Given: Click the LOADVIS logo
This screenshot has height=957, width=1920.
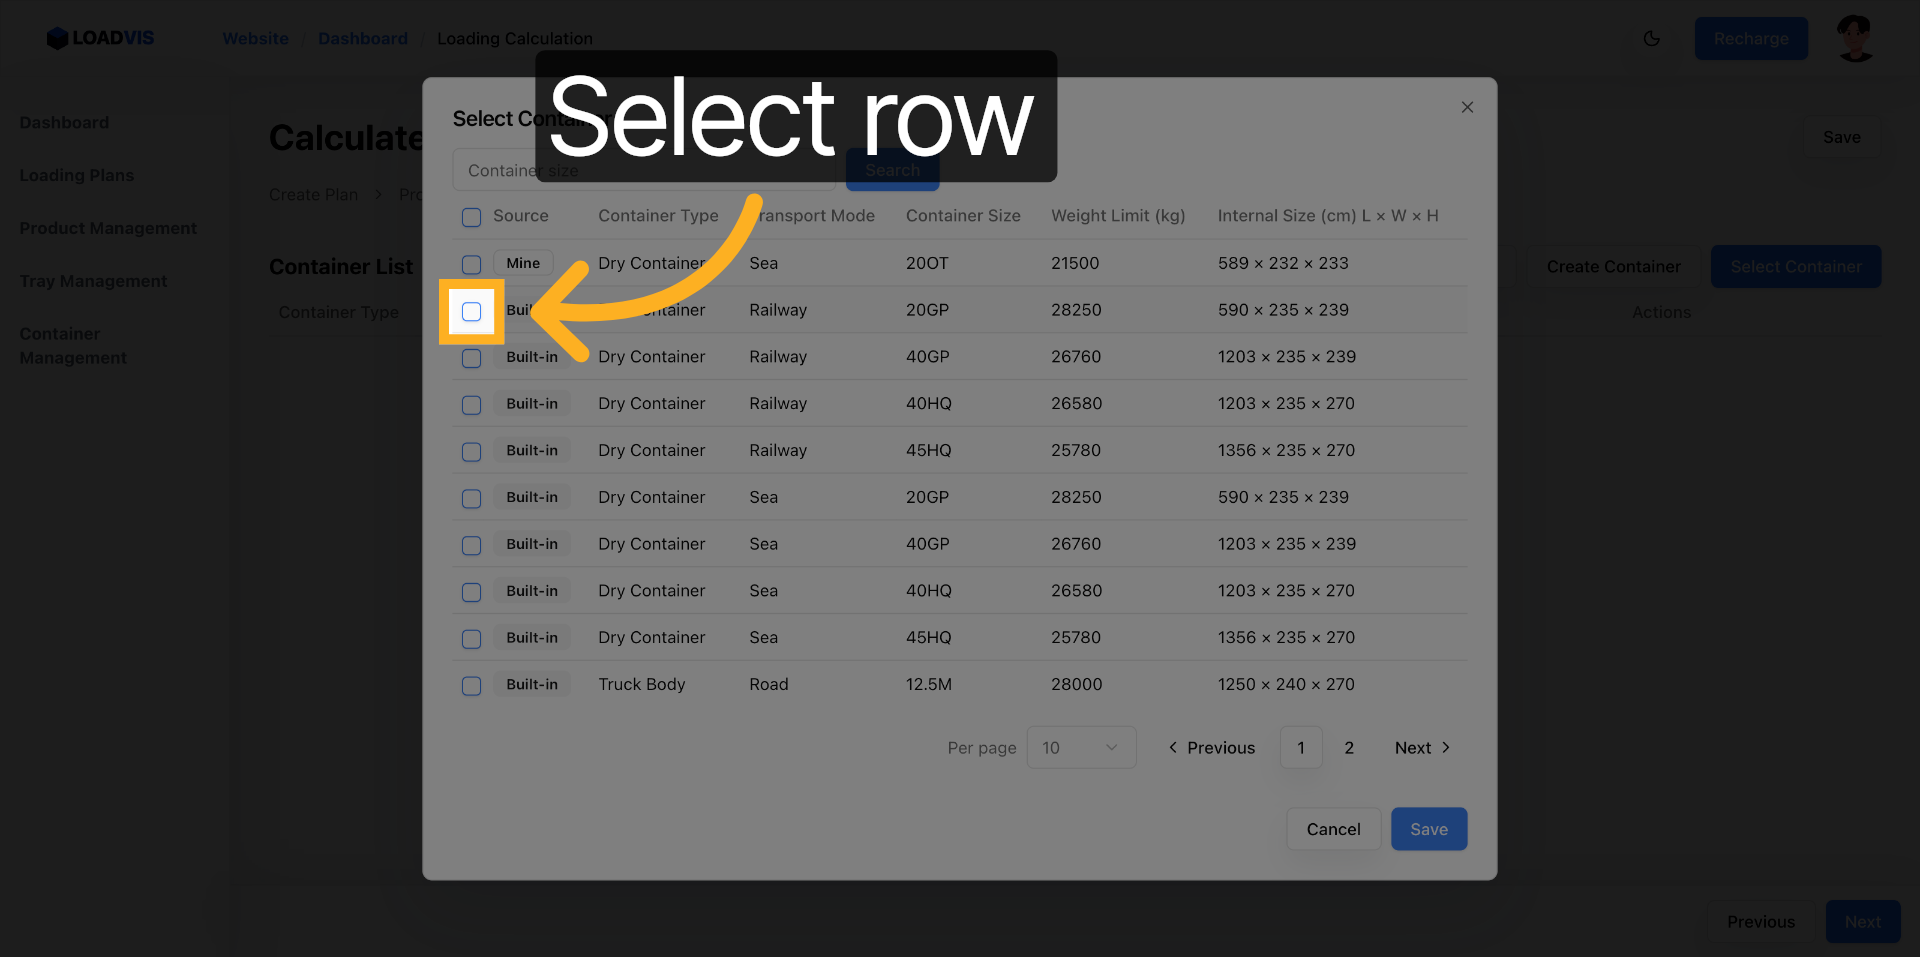Looking at the screenshot, I should 100,38.
